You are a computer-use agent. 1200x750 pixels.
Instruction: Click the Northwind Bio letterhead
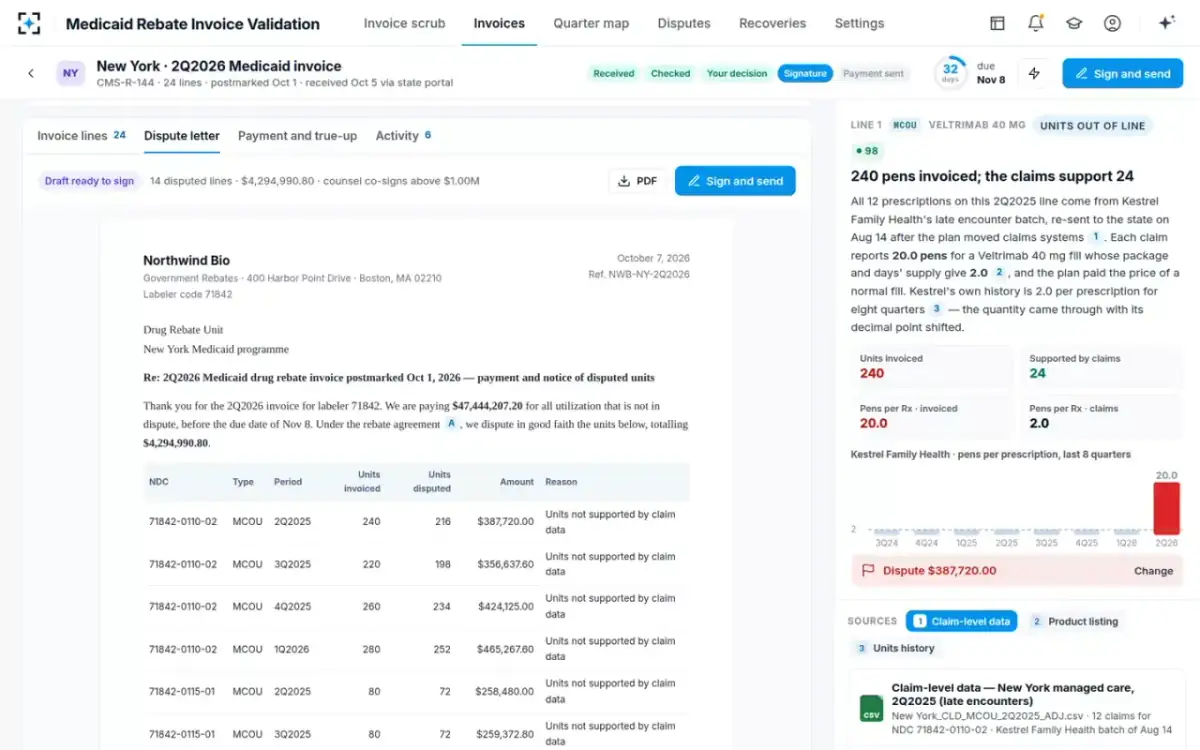pos(186,260)
